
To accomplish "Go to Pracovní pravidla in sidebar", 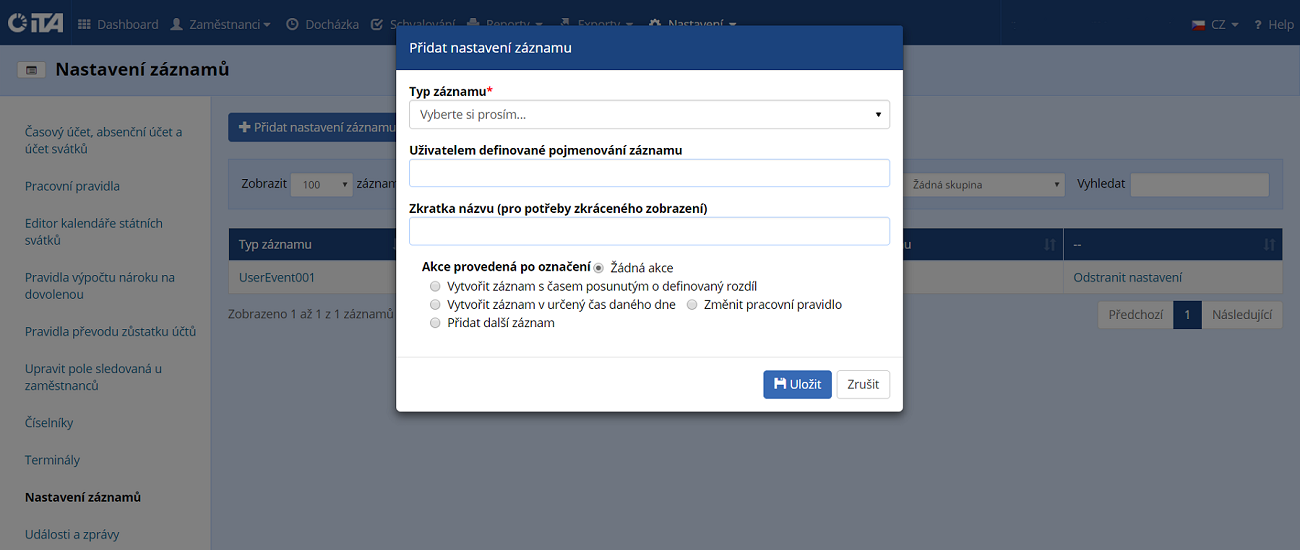I will click(72, 186).
